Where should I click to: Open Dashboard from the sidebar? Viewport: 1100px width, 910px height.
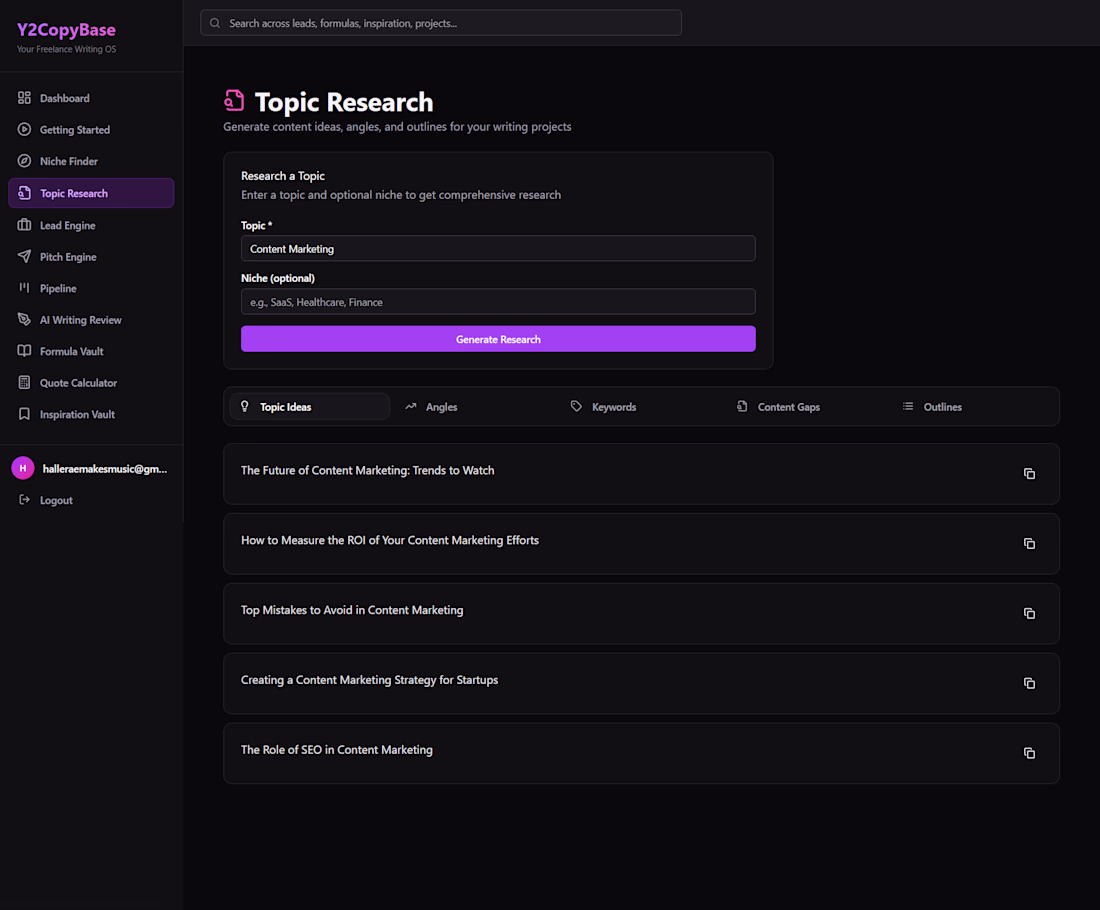tap(64, 98)
